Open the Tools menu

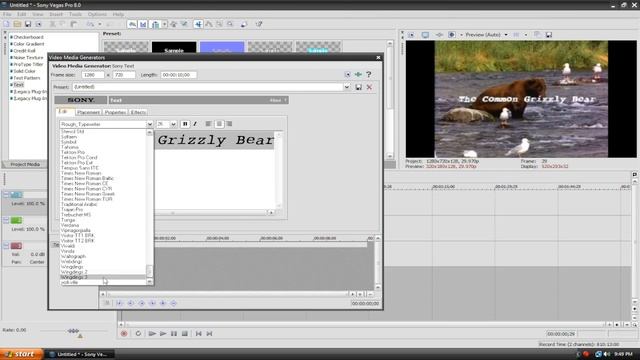pyautogui.click(x=75, y=14)
